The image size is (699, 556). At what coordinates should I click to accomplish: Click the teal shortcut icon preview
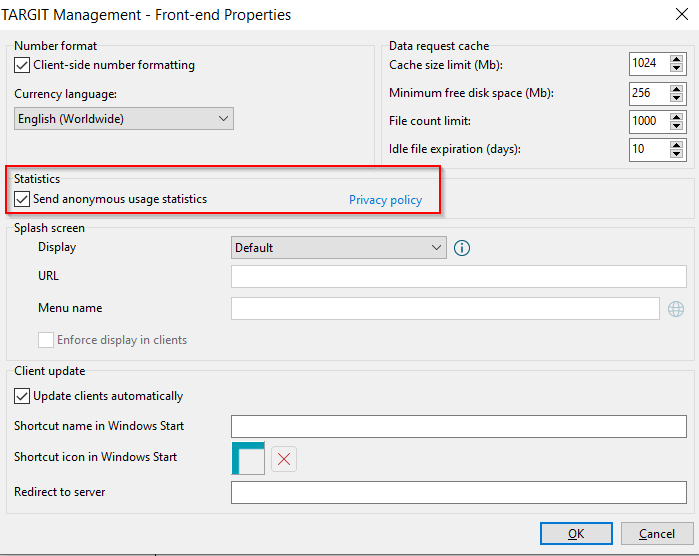point(248,458)
